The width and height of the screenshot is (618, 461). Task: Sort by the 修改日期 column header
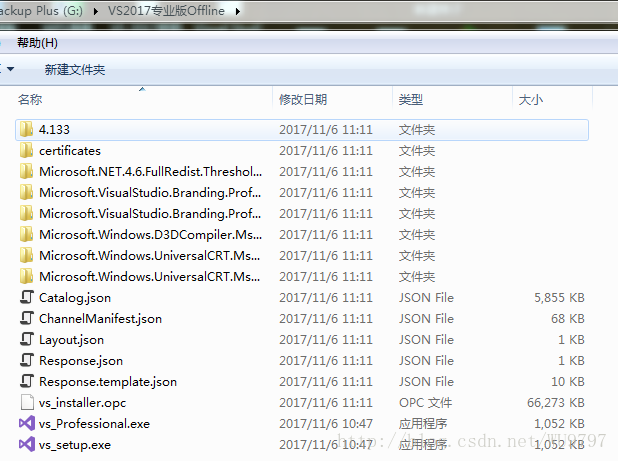[303, 99]
